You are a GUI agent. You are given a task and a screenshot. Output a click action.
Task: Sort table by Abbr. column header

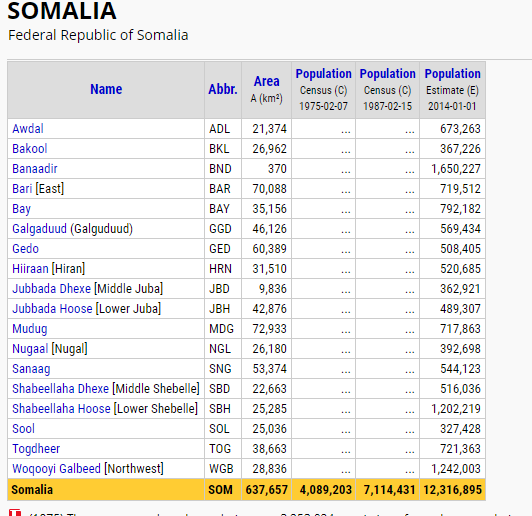tap(223, 89)
